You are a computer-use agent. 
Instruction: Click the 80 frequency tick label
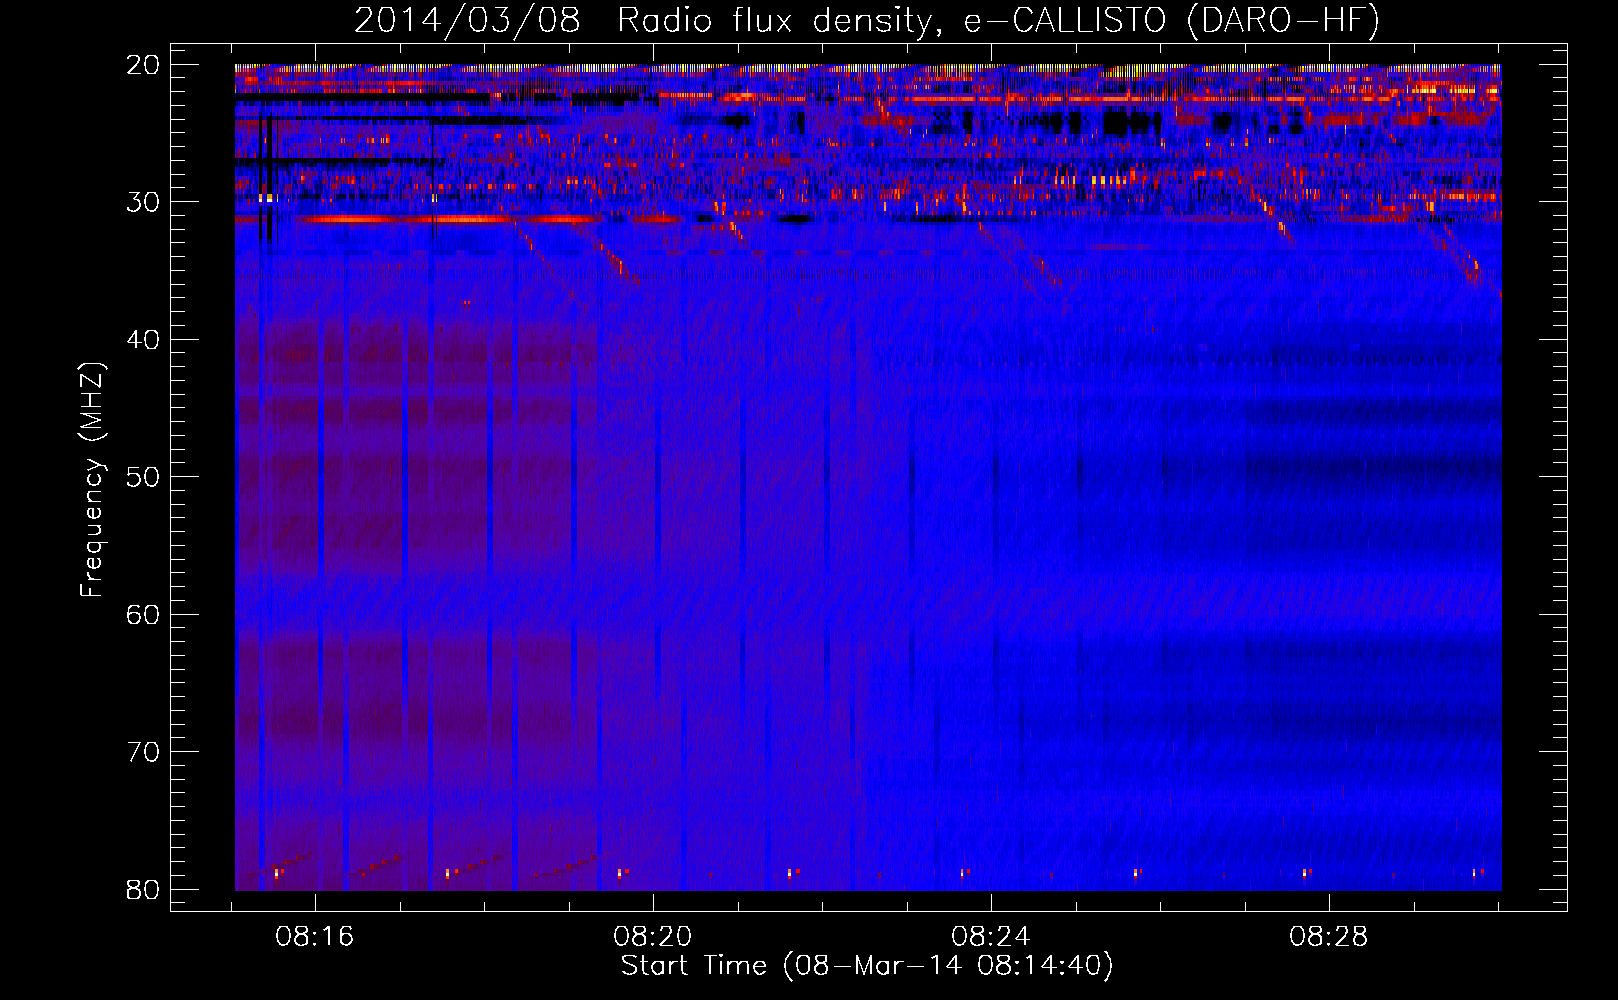pyautogui.click(x=142, y=890)
